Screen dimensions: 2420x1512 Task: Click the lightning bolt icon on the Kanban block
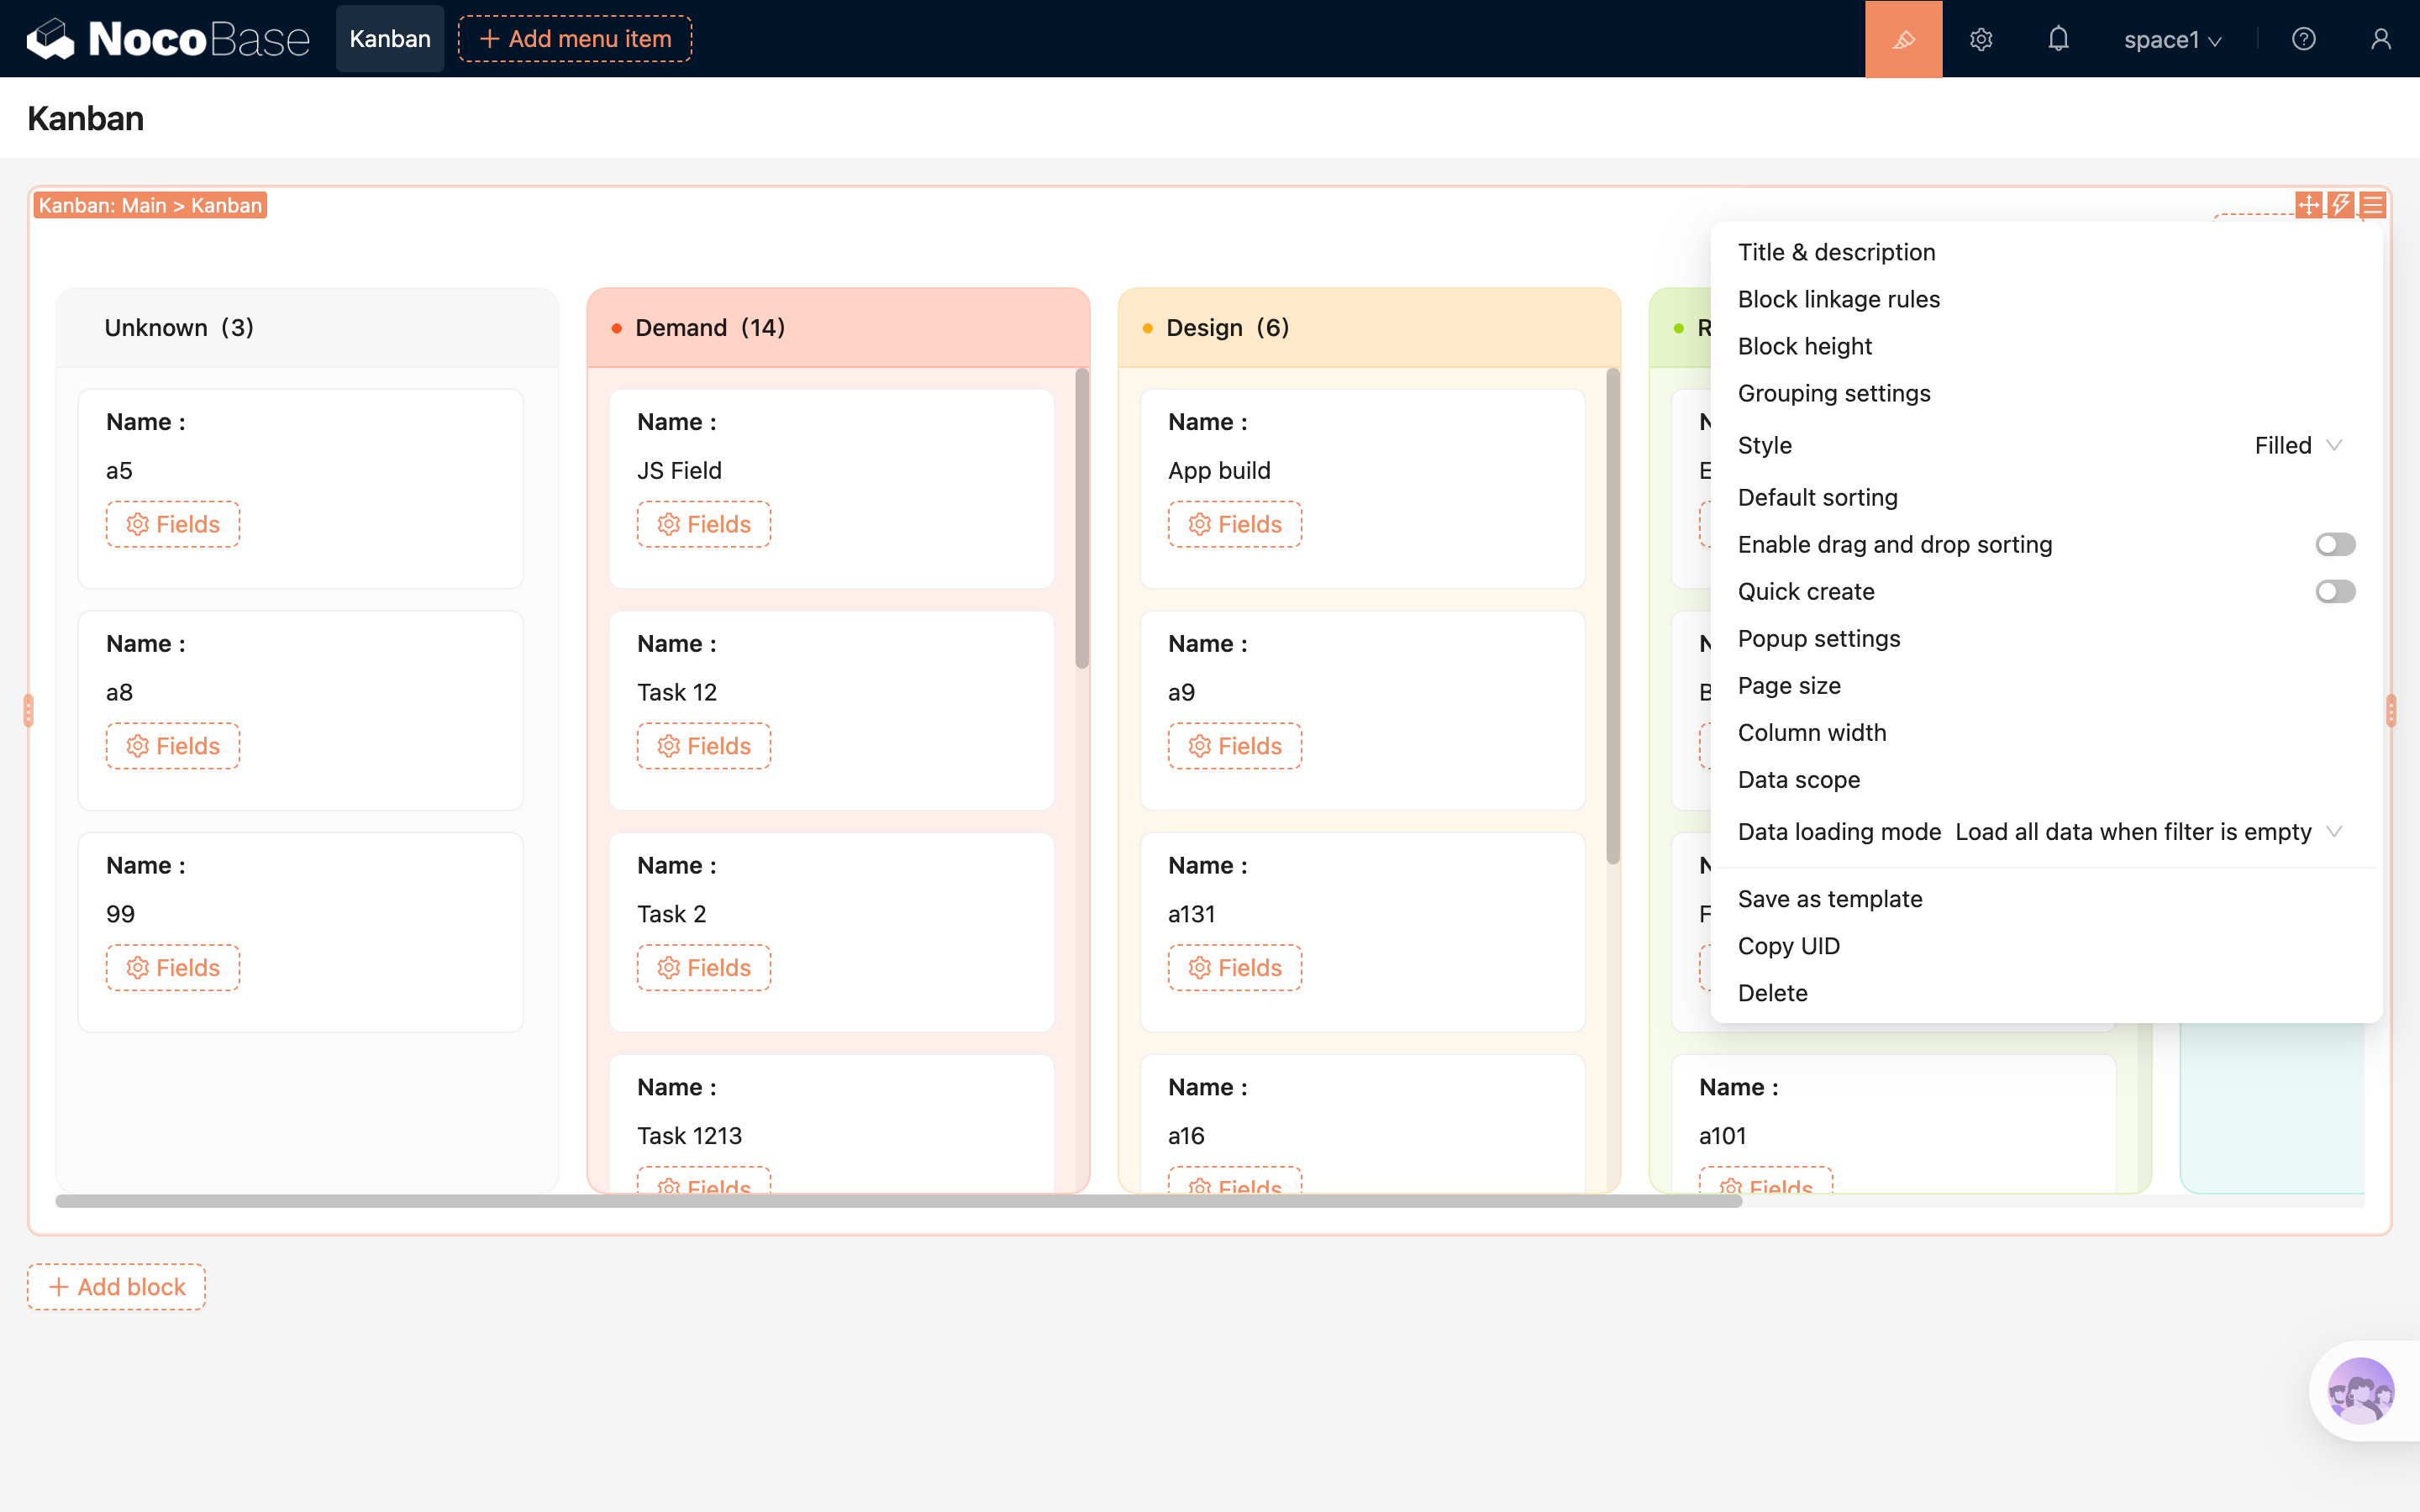click(2340, 205)
